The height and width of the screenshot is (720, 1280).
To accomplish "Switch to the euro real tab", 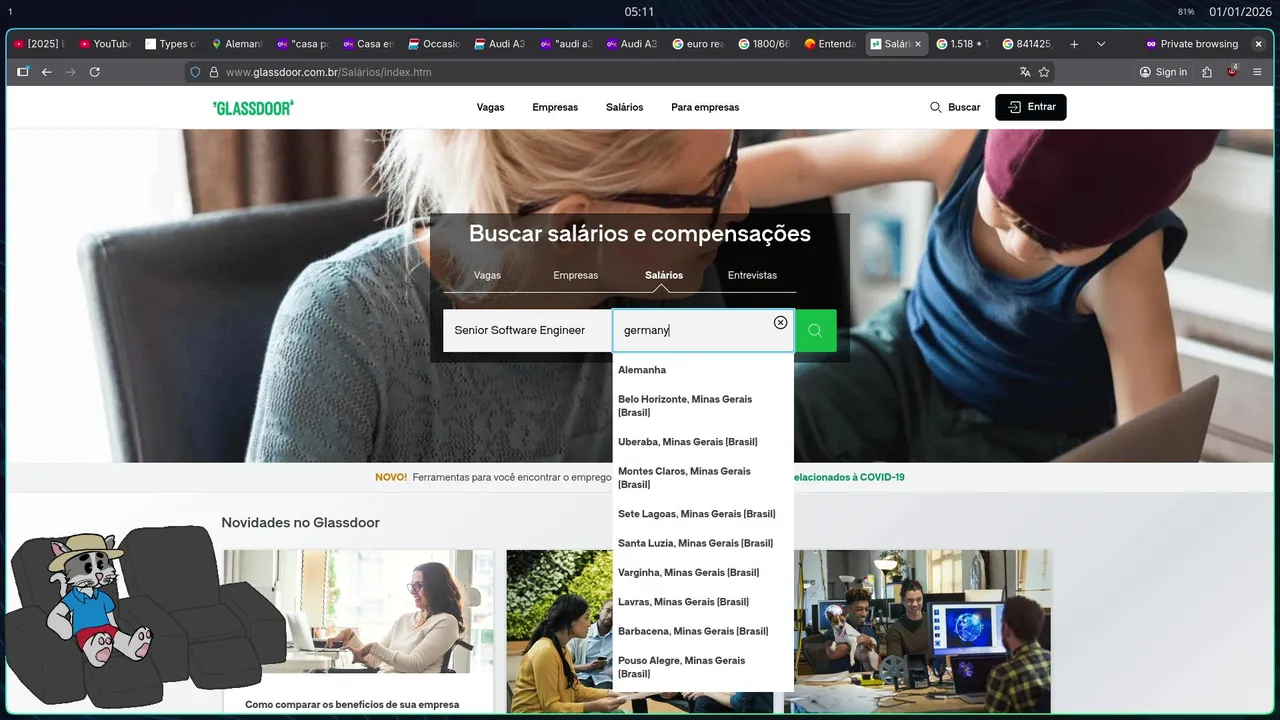I will pos(698,44).
